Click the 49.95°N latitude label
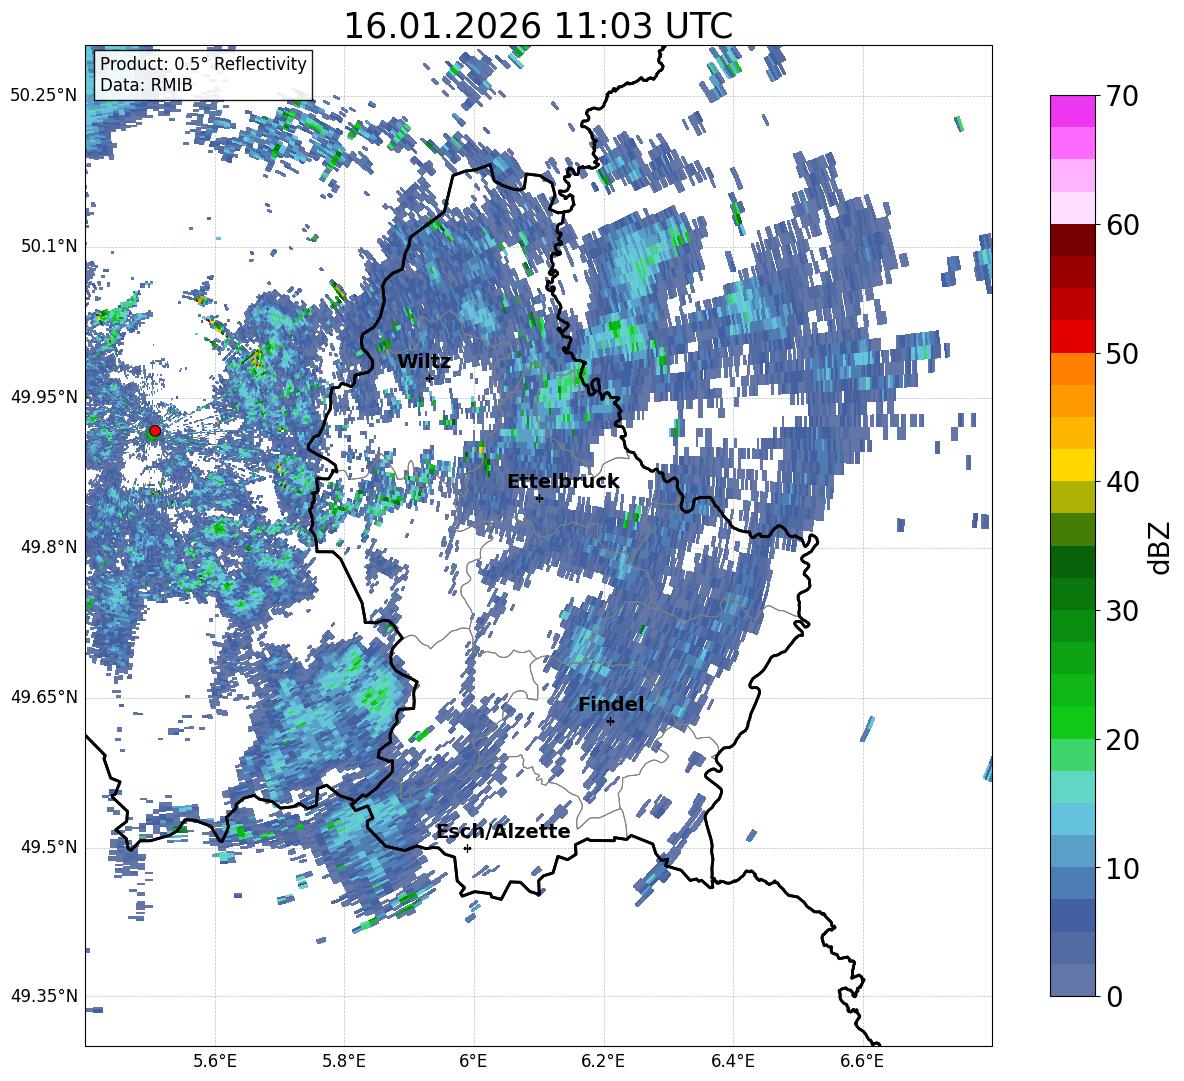The image size is (1184, 1081). click(45, 397)
